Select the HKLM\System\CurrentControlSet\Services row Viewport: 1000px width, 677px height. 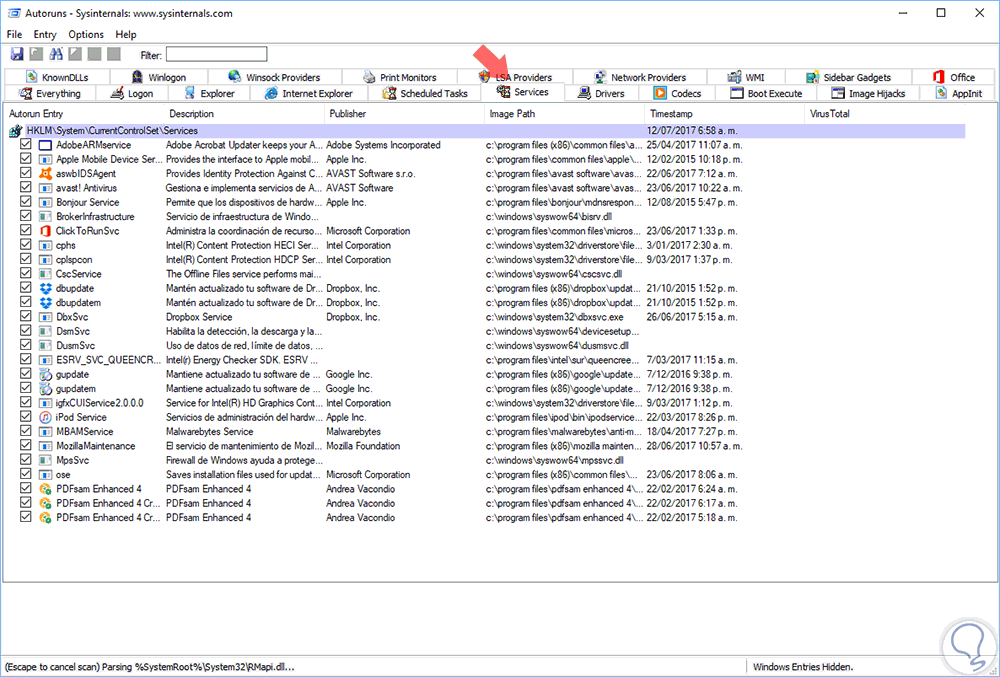click(486, 131)
